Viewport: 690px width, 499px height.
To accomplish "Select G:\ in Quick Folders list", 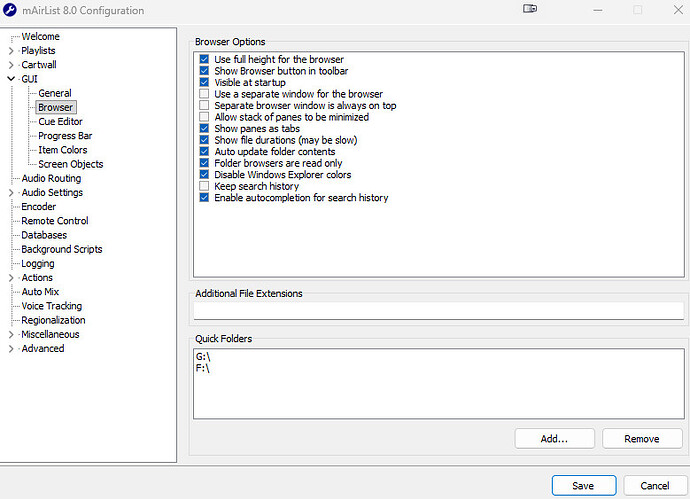I will tap(203, 357).
